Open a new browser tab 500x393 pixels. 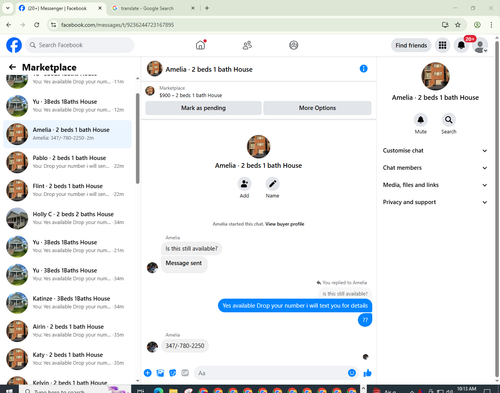point(207,8)
